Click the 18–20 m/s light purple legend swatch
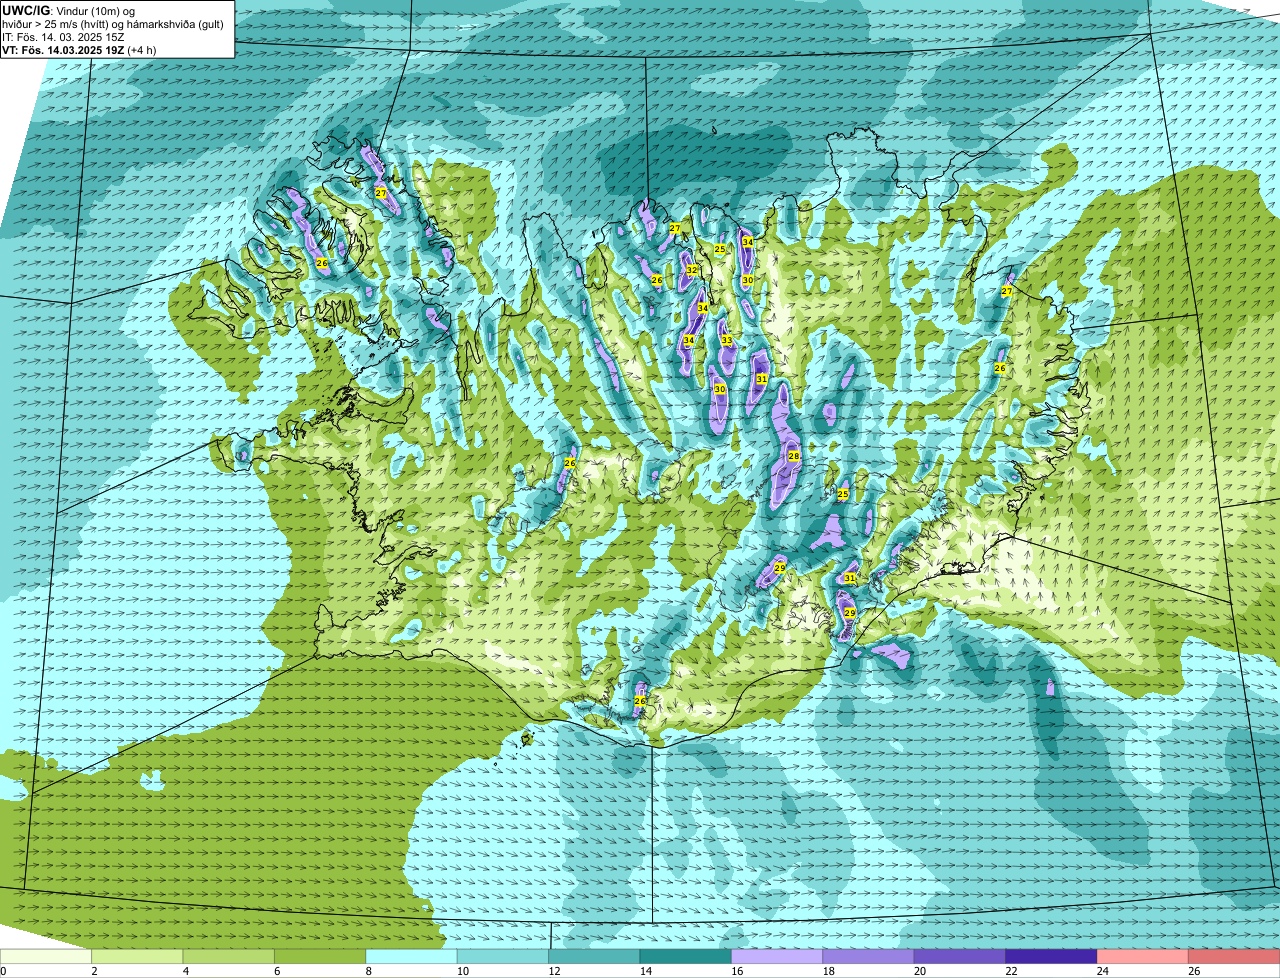This screenshot has width=1280, height=978. point(868,957)
